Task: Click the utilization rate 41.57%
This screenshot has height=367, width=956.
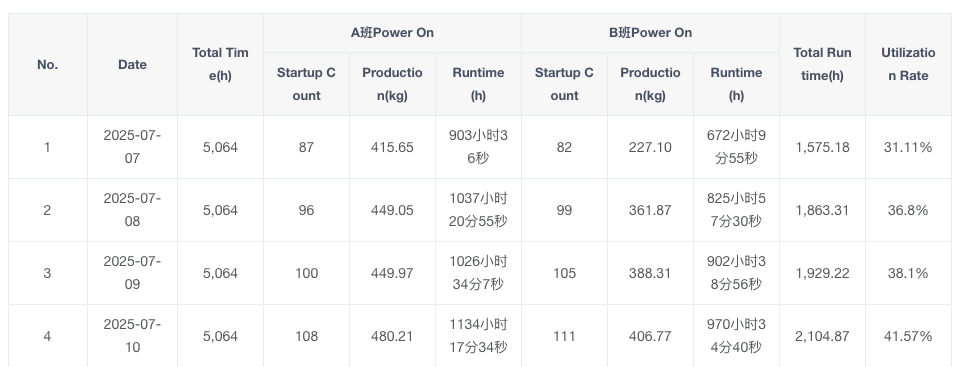Action: click(908, 337)
